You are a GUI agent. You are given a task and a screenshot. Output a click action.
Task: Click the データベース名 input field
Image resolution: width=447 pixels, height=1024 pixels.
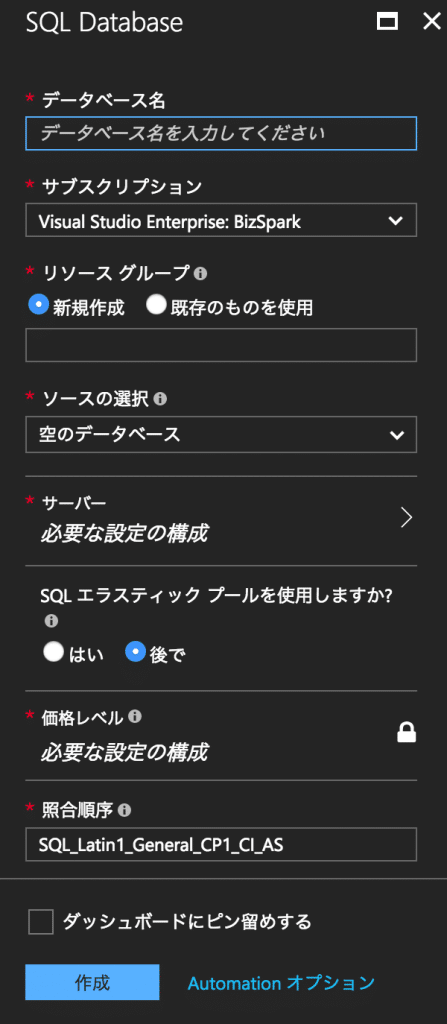click(x=221, y=133)
